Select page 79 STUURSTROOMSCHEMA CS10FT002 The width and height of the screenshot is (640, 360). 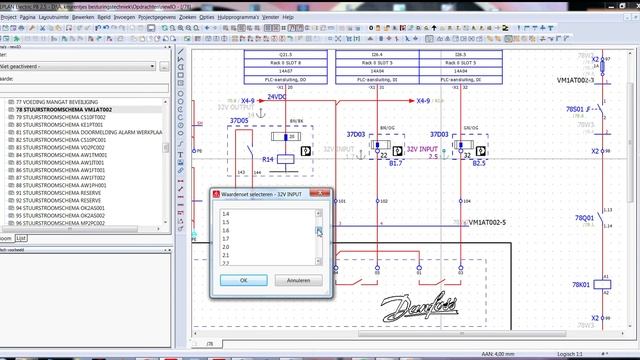coord(60,117)
